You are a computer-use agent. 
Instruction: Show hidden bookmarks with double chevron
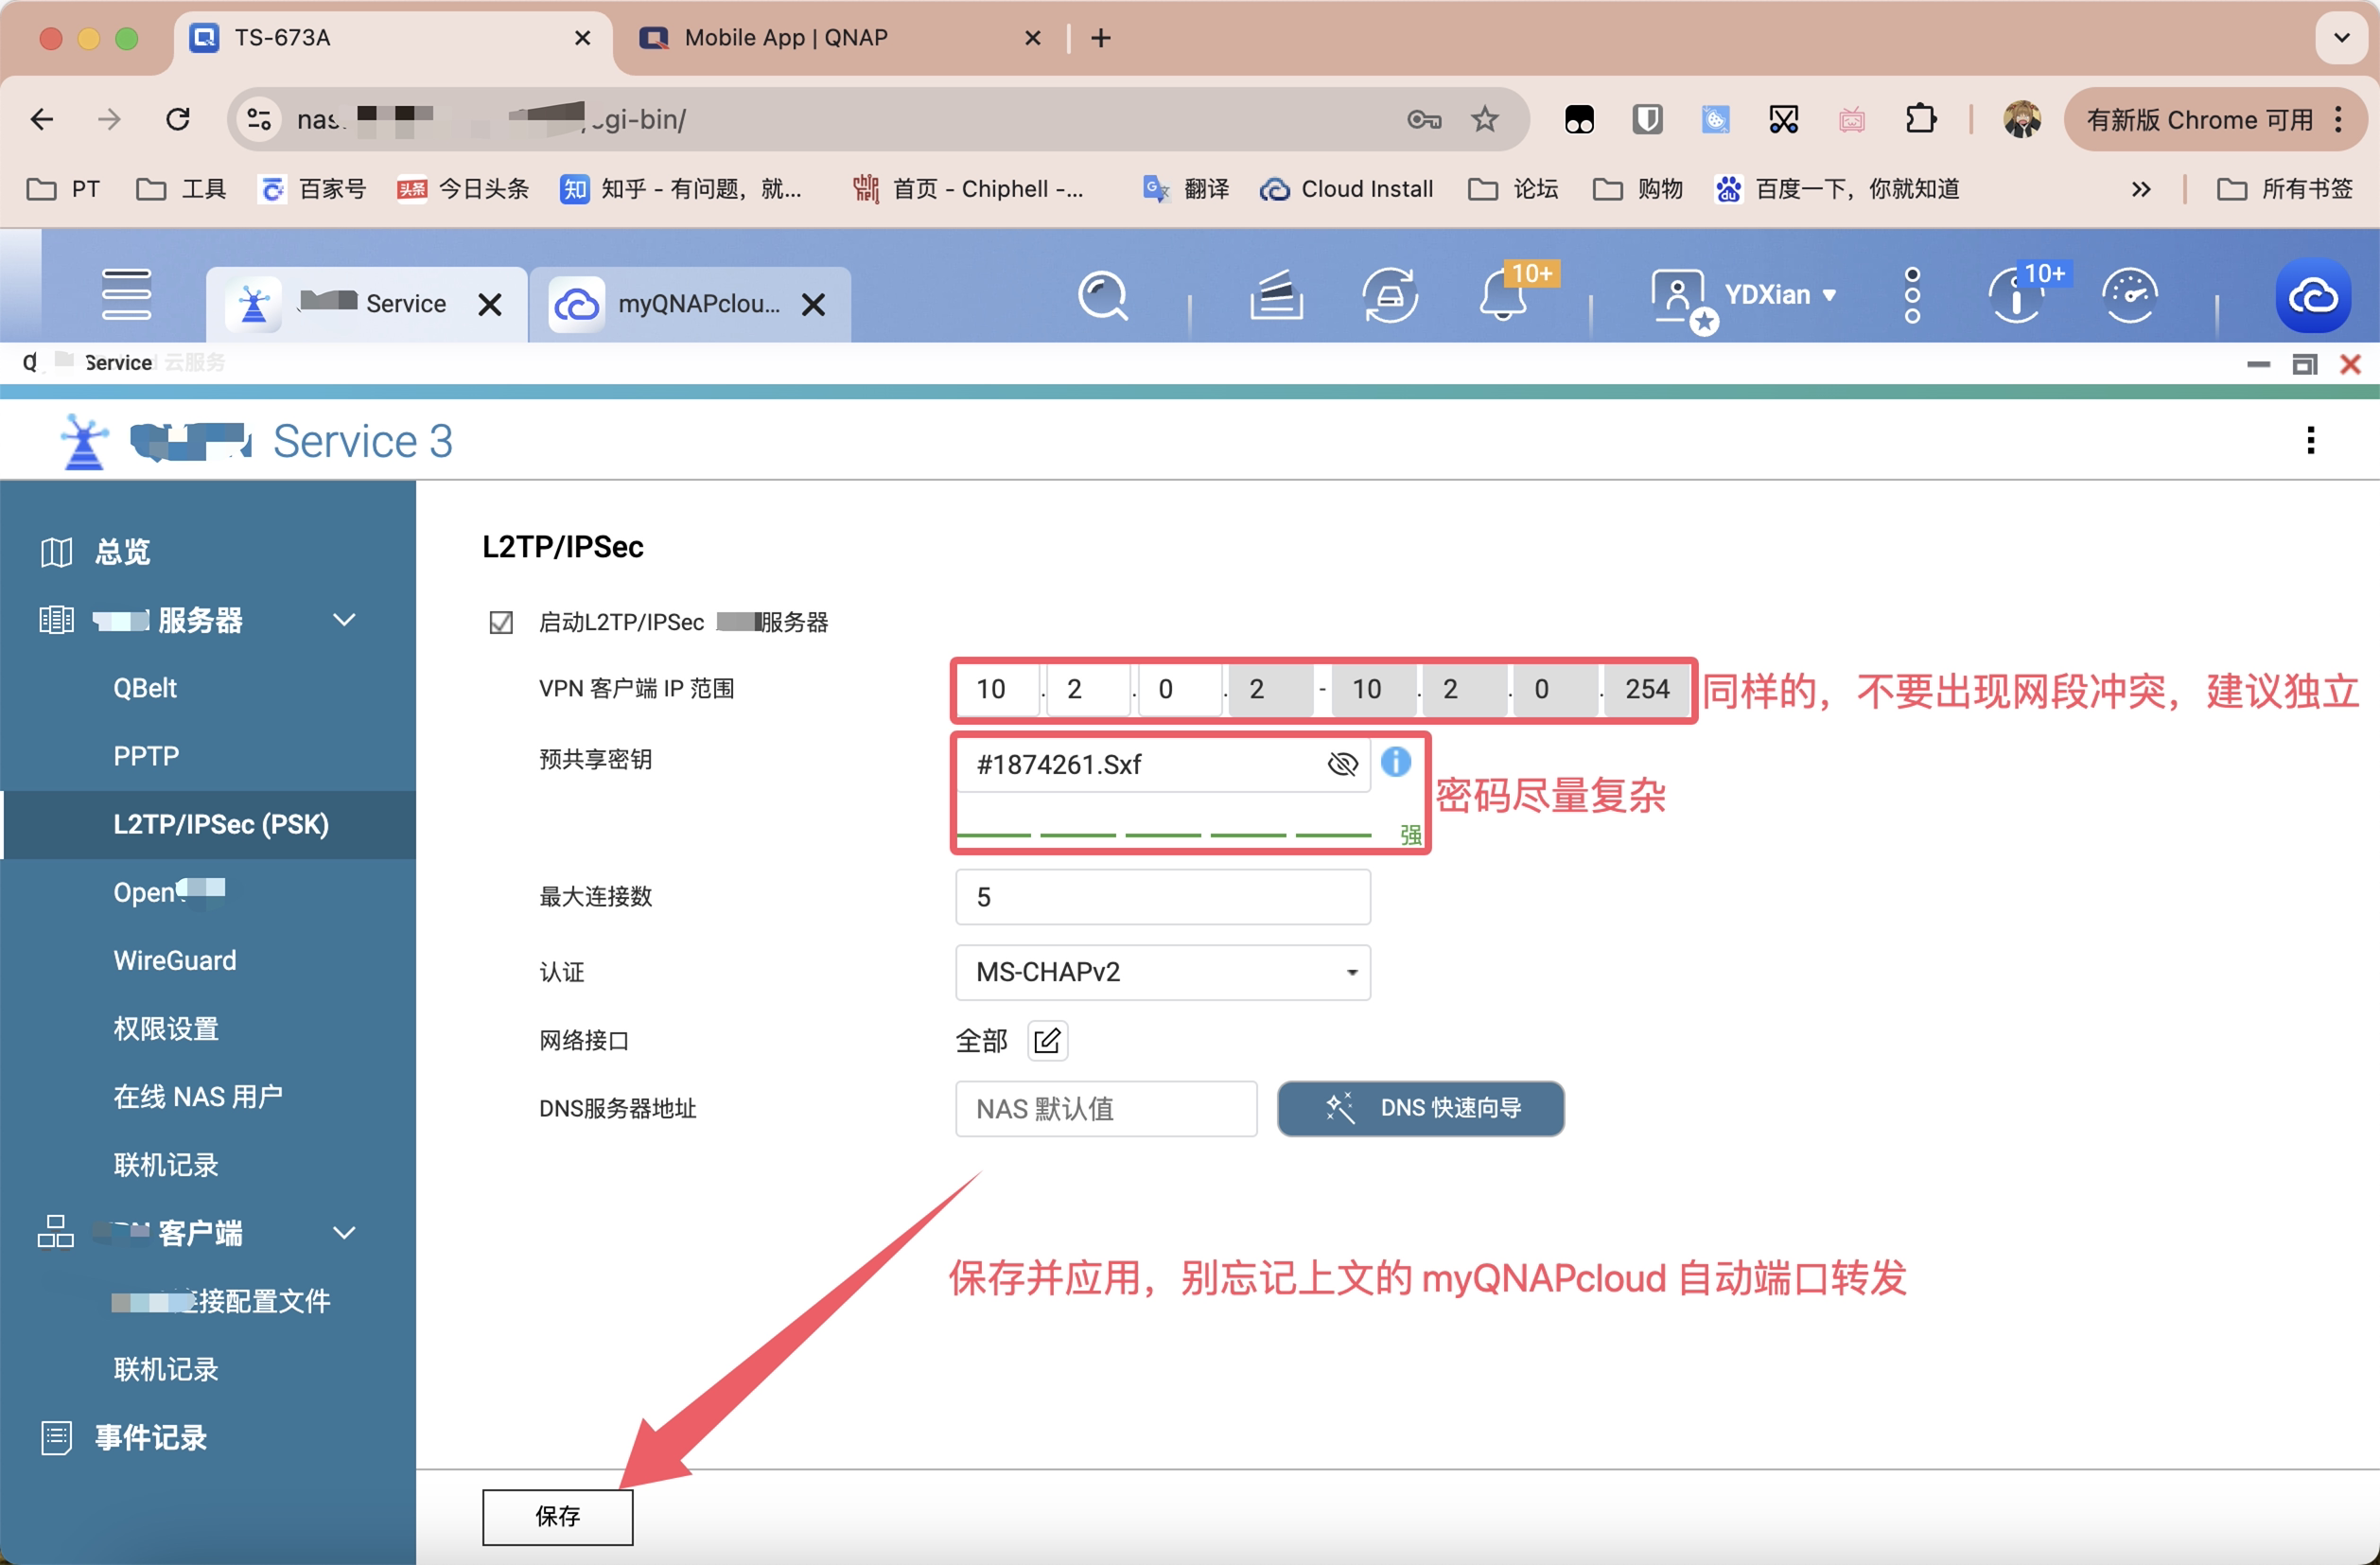pos(2140,189)
